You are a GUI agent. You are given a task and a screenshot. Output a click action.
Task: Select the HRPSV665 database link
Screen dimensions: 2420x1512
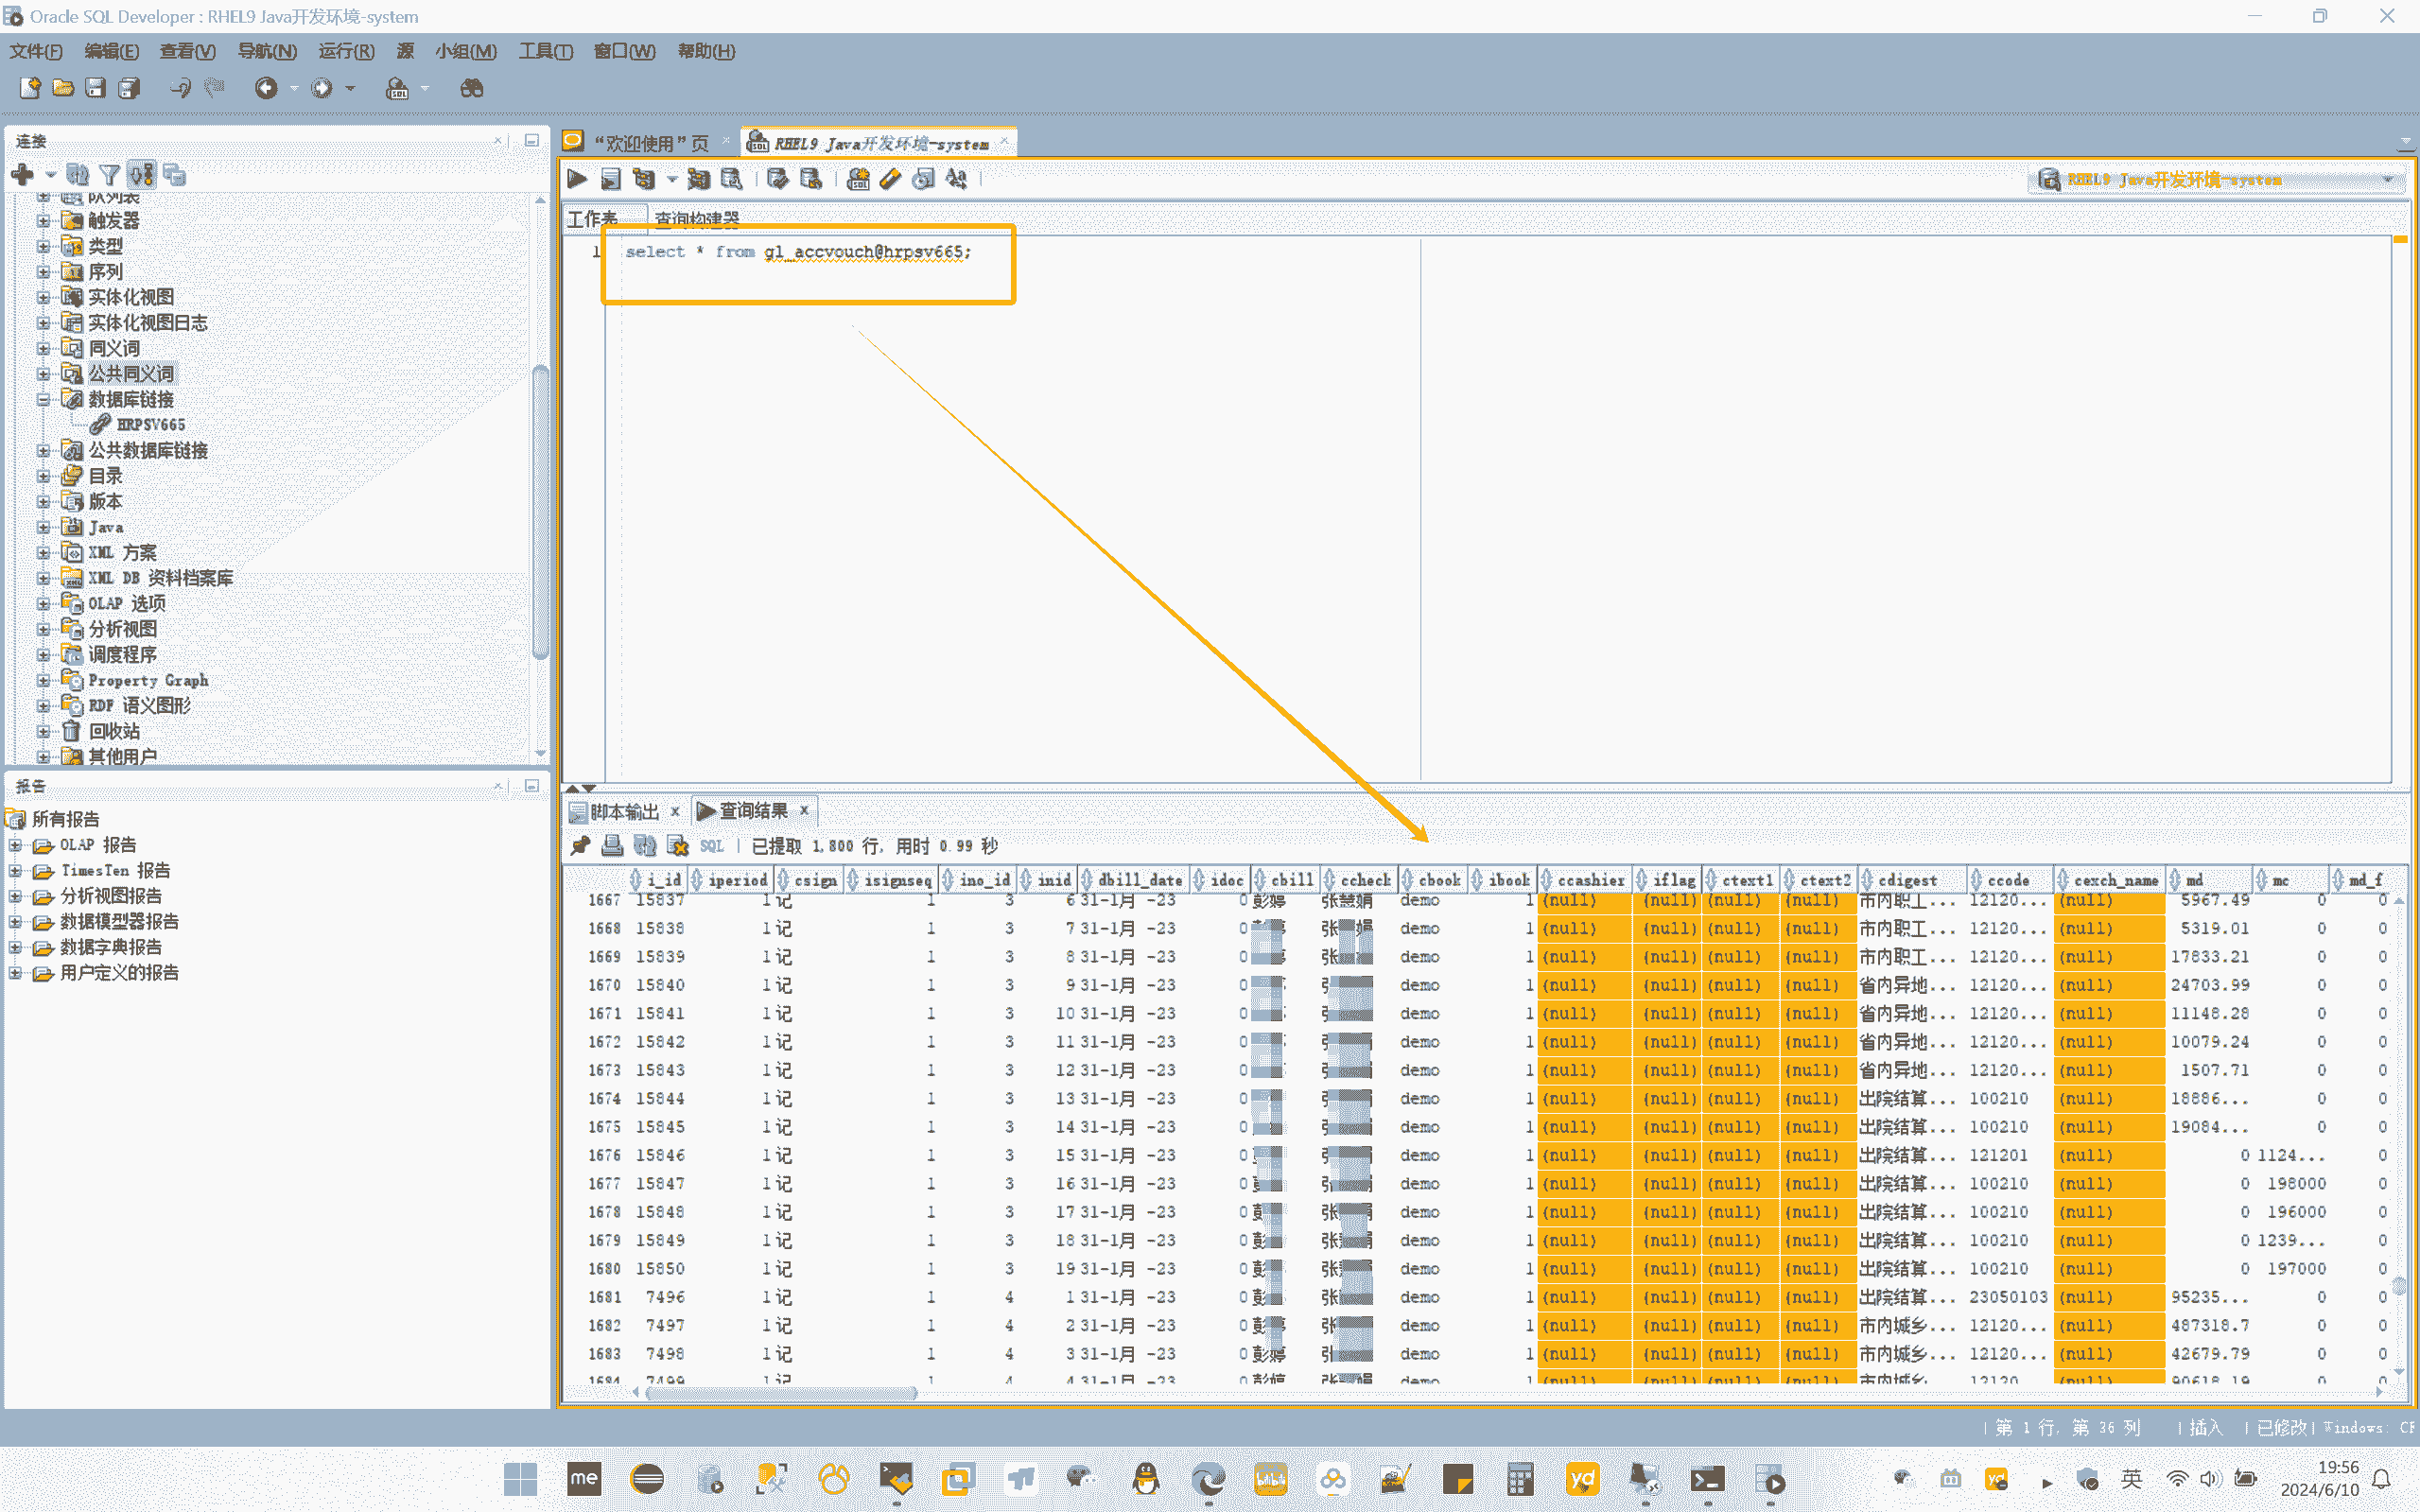pyautogui.click(x=150, y=425)
